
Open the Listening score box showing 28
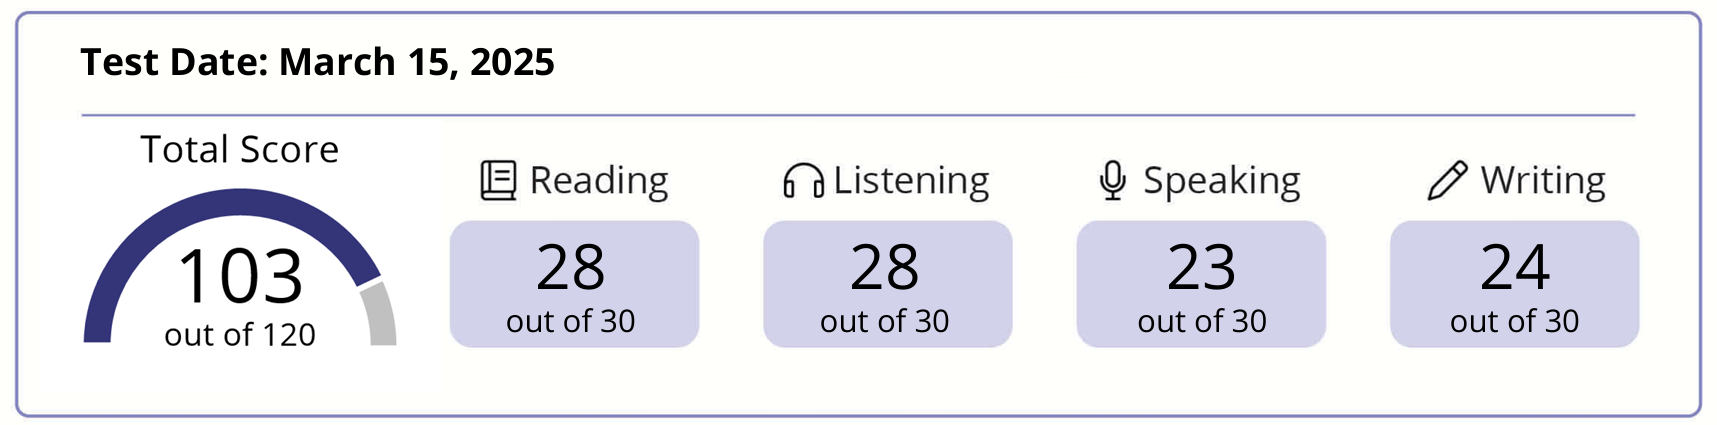(x=888, y=284)
